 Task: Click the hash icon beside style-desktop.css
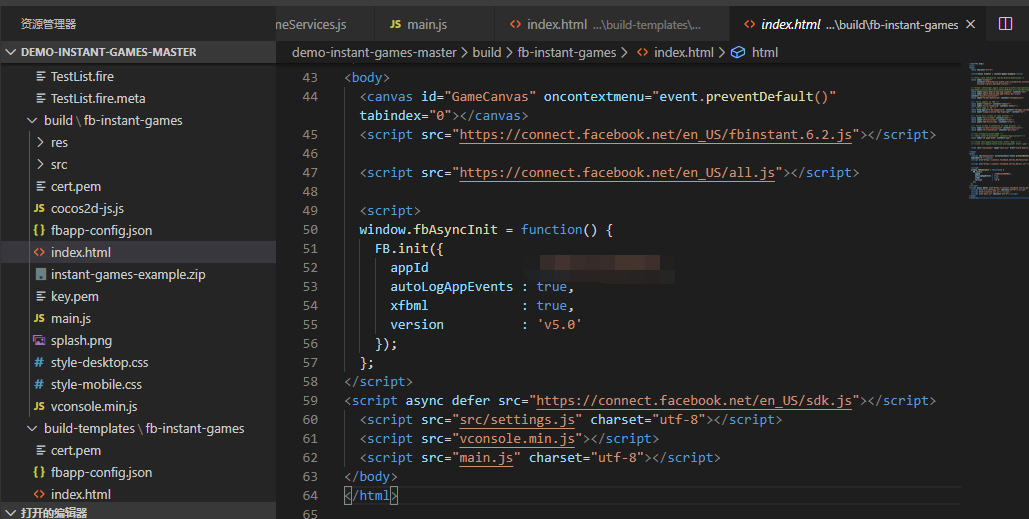coord(39,362)
